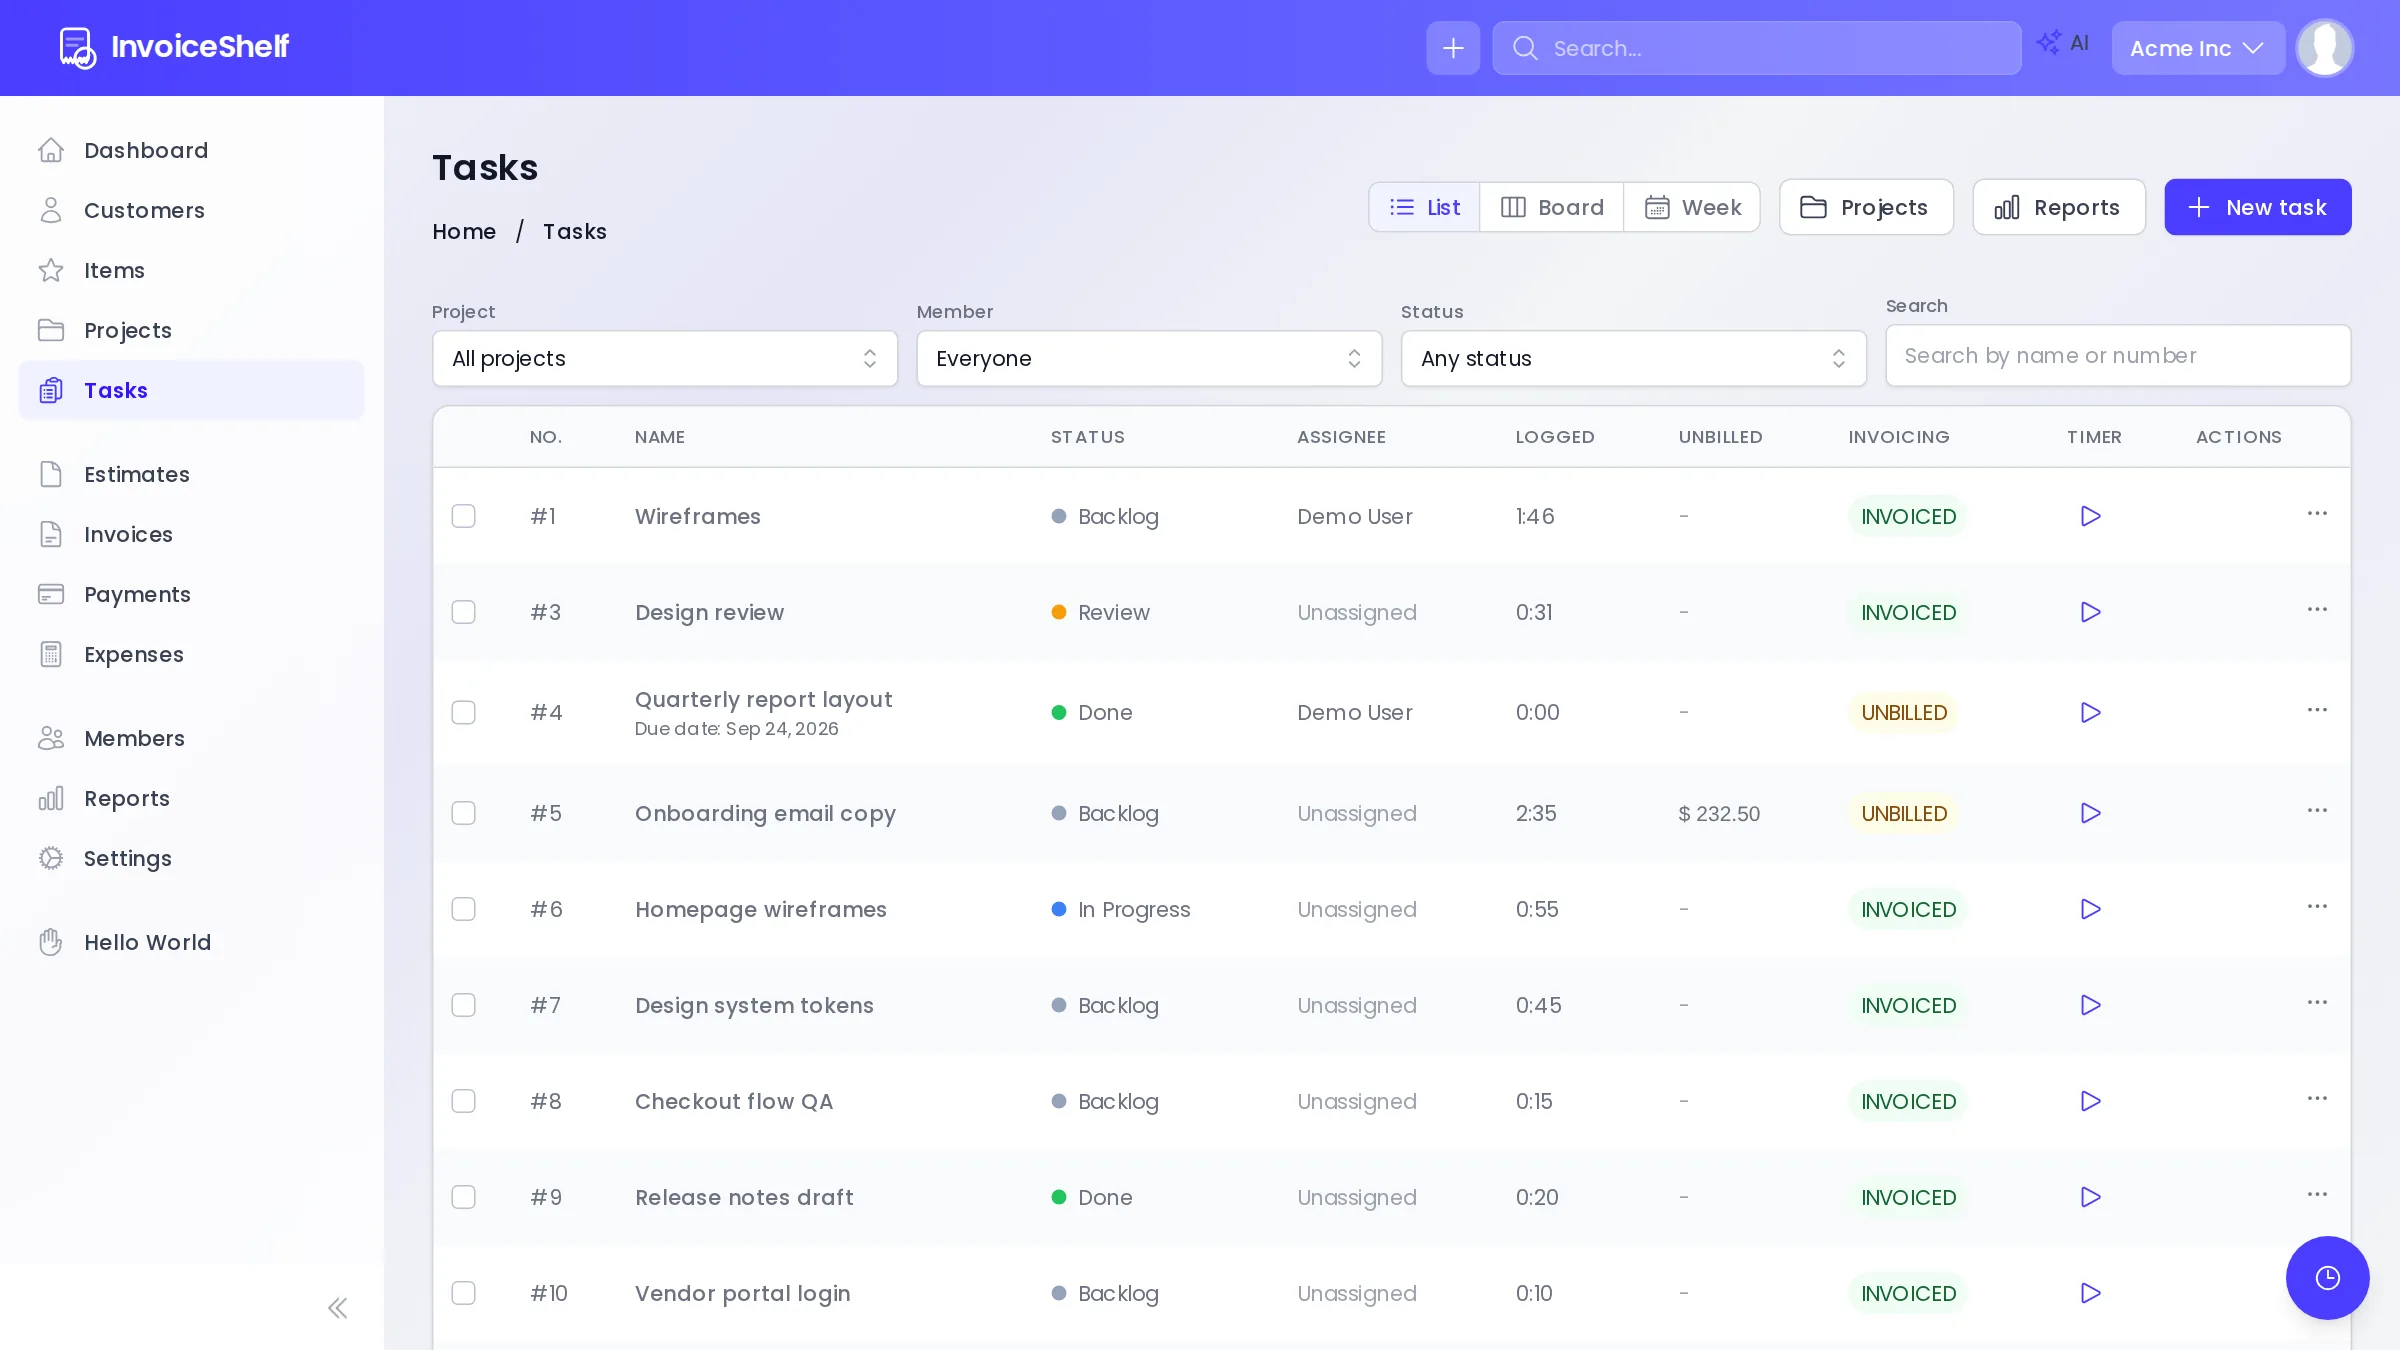Select the List view tab
Screen dimensions: 2400x1350
(1425, 207)
